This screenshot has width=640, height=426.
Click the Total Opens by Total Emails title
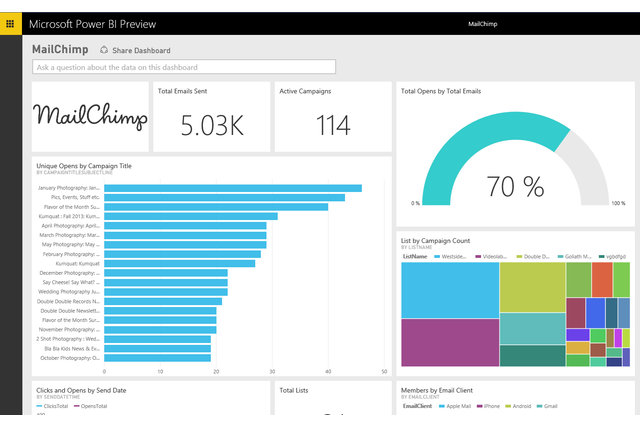point(441,91)
